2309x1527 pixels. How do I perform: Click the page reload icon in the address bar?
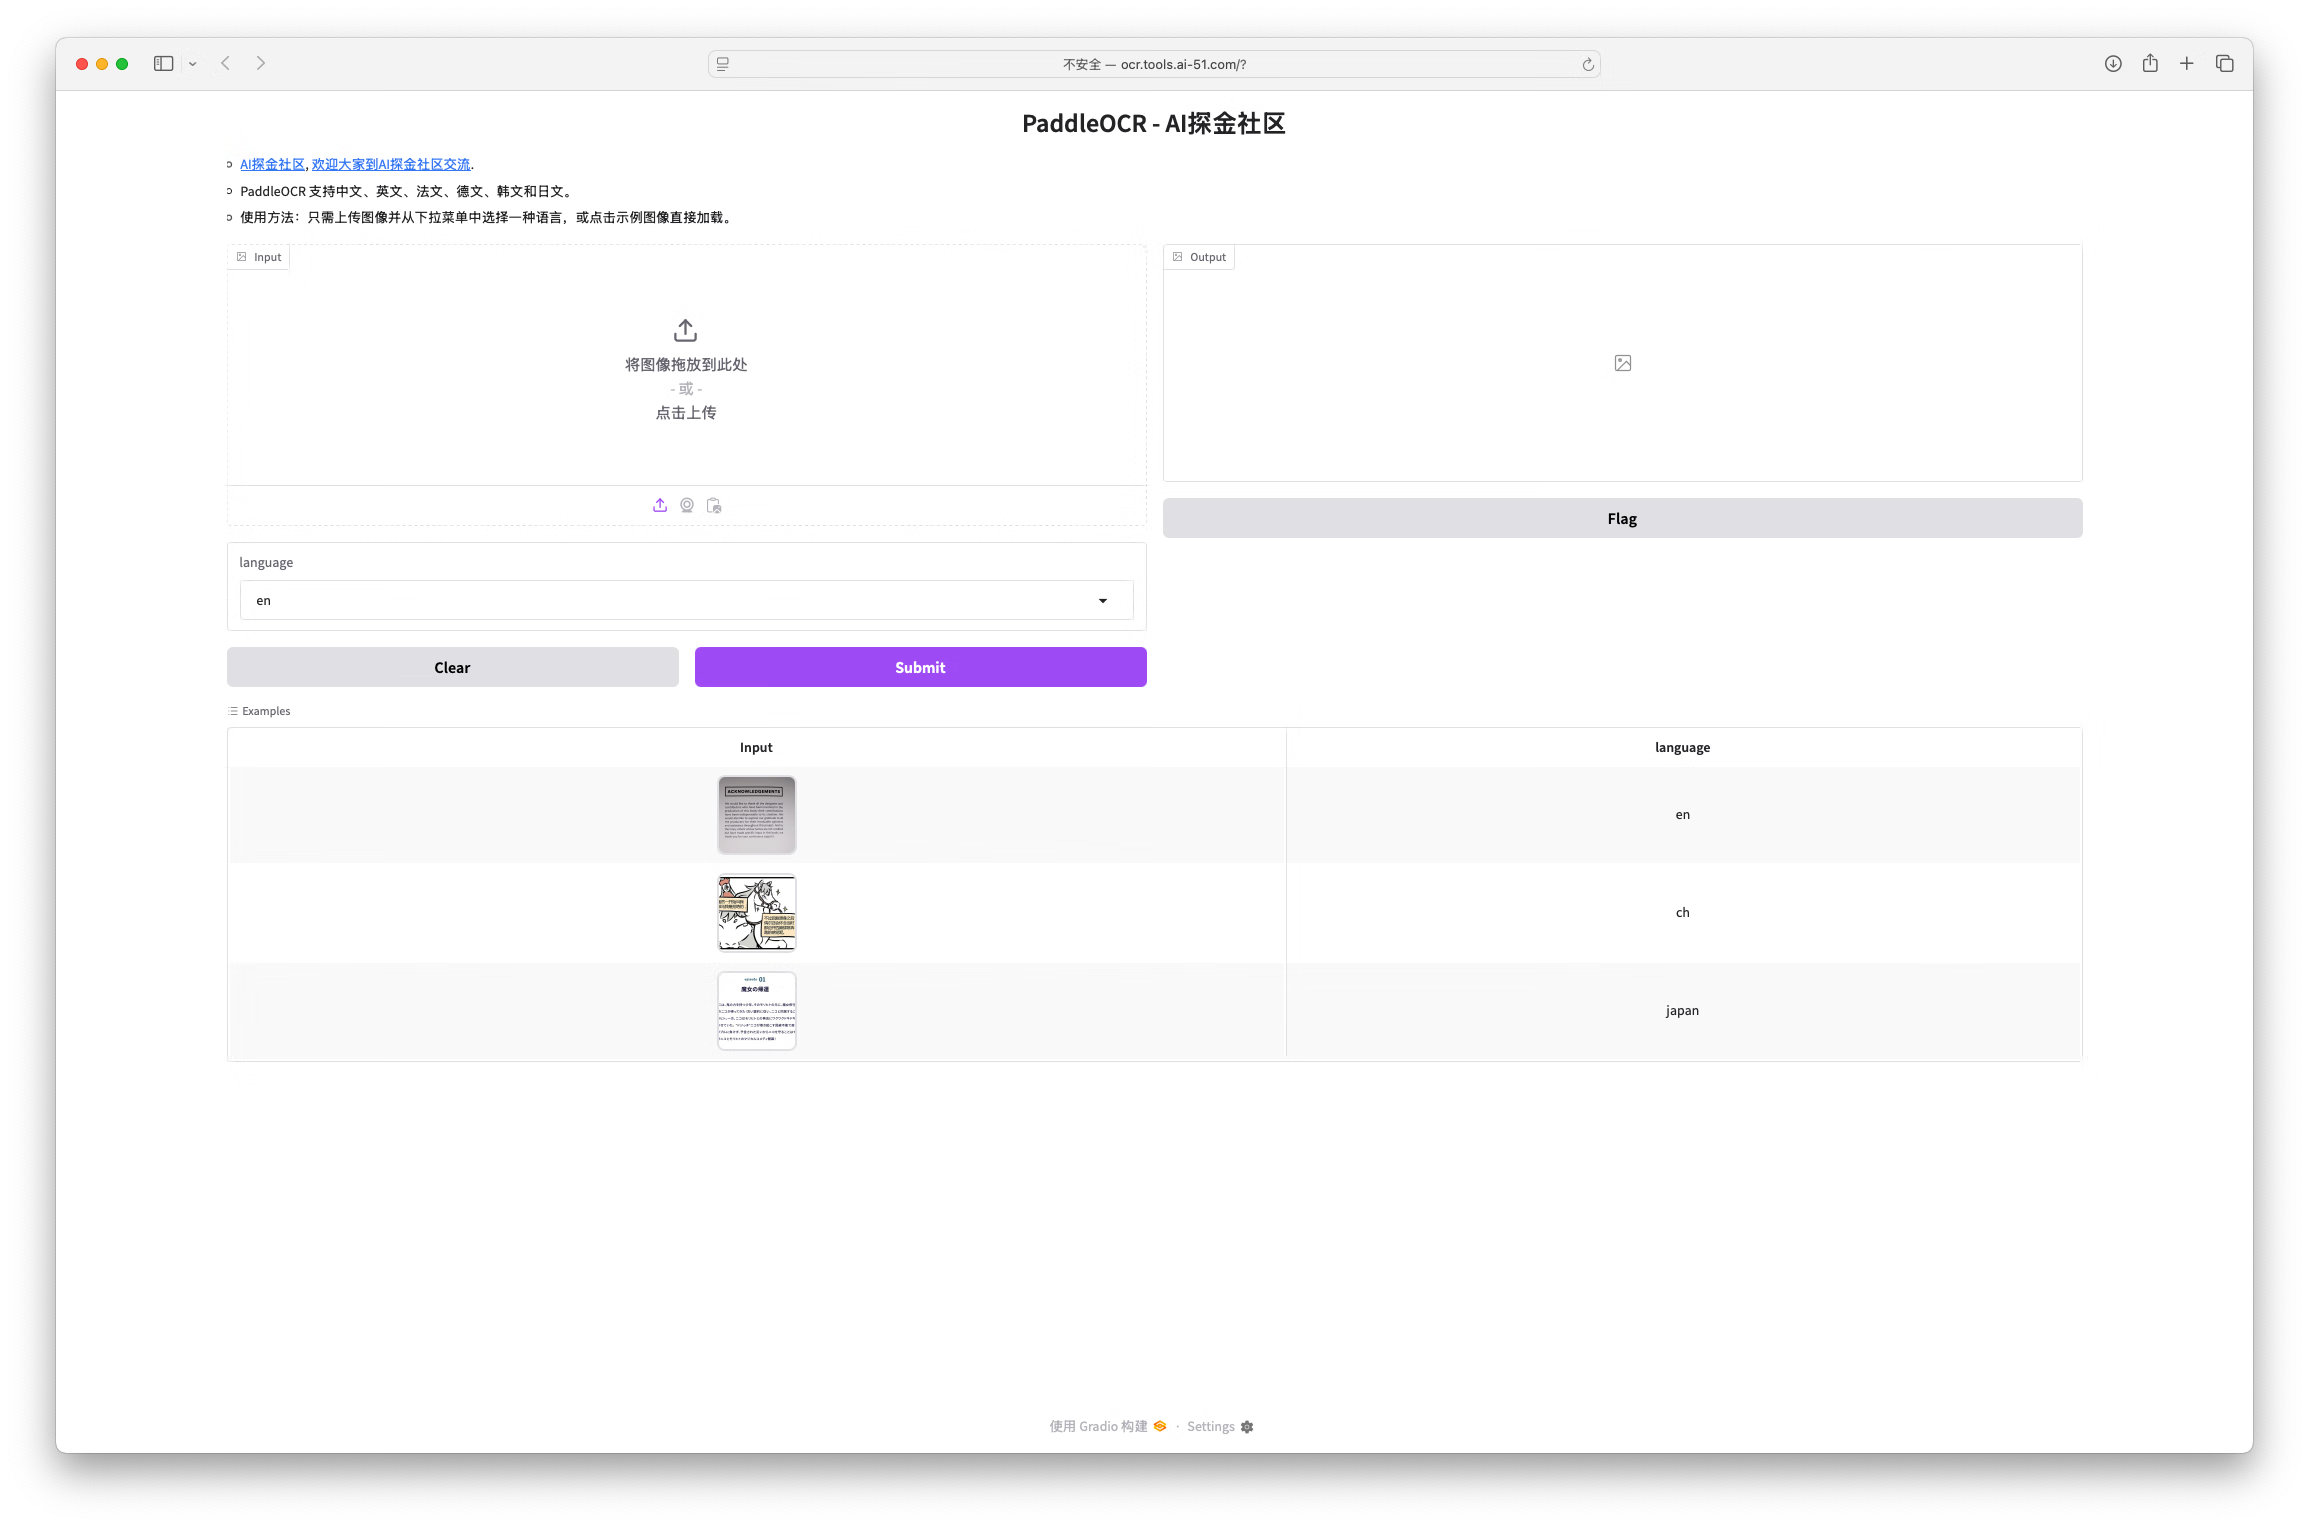(x=1587, y=63)
